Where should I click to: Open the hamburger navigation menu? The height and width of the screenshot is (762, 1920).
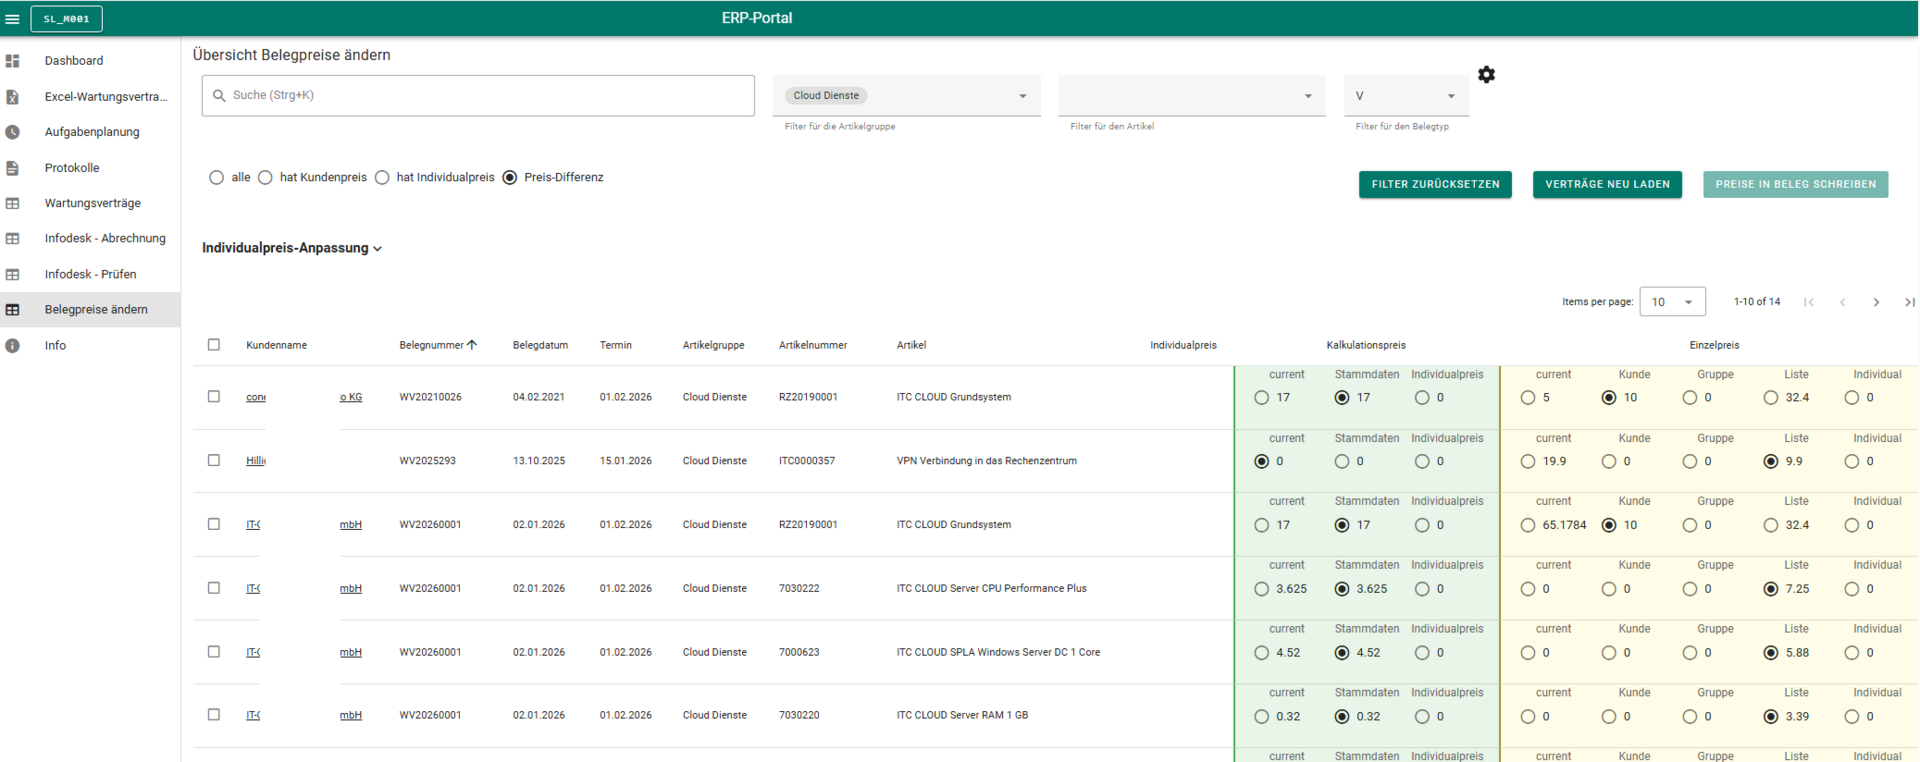(13, 19)
